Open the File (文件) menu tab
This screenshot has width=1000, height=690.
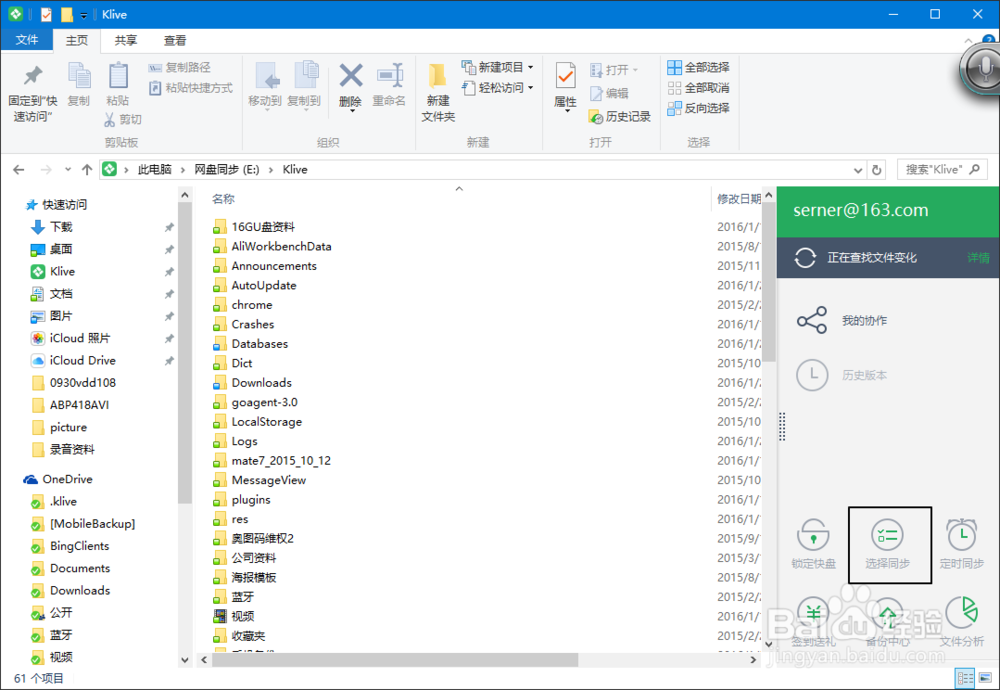click(26, 40)
